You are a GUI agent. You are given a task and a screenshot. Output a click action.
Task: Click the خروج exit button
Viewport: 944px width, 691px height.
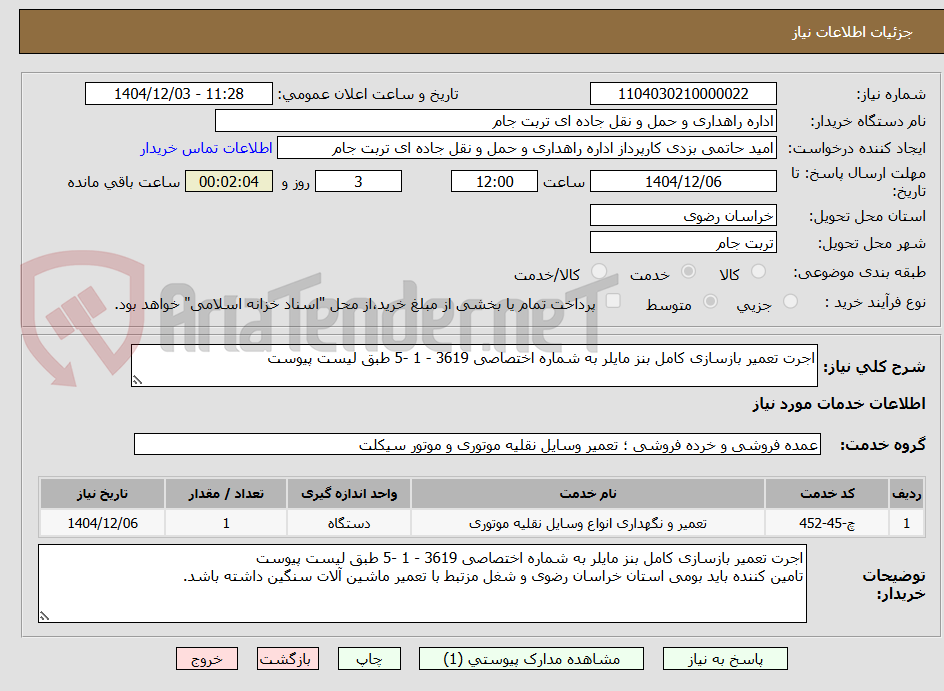coord(206,659)
